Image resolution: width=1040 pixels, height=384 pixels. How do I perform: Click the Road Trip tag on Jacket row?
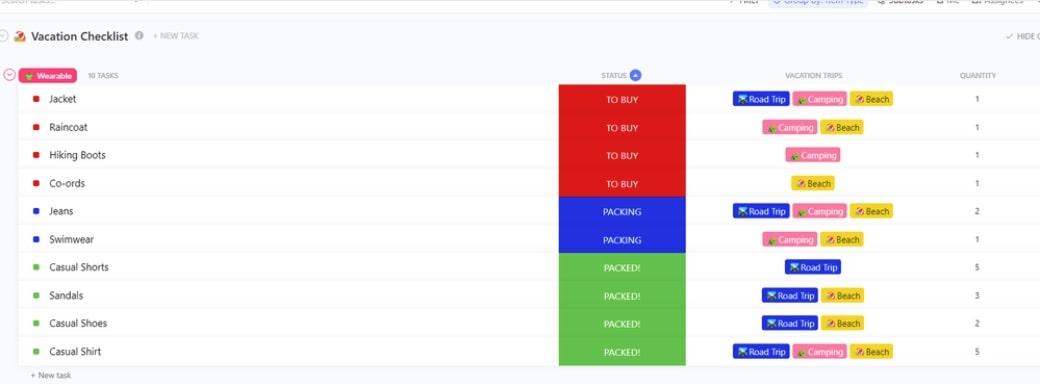click(x=761, y=99)
